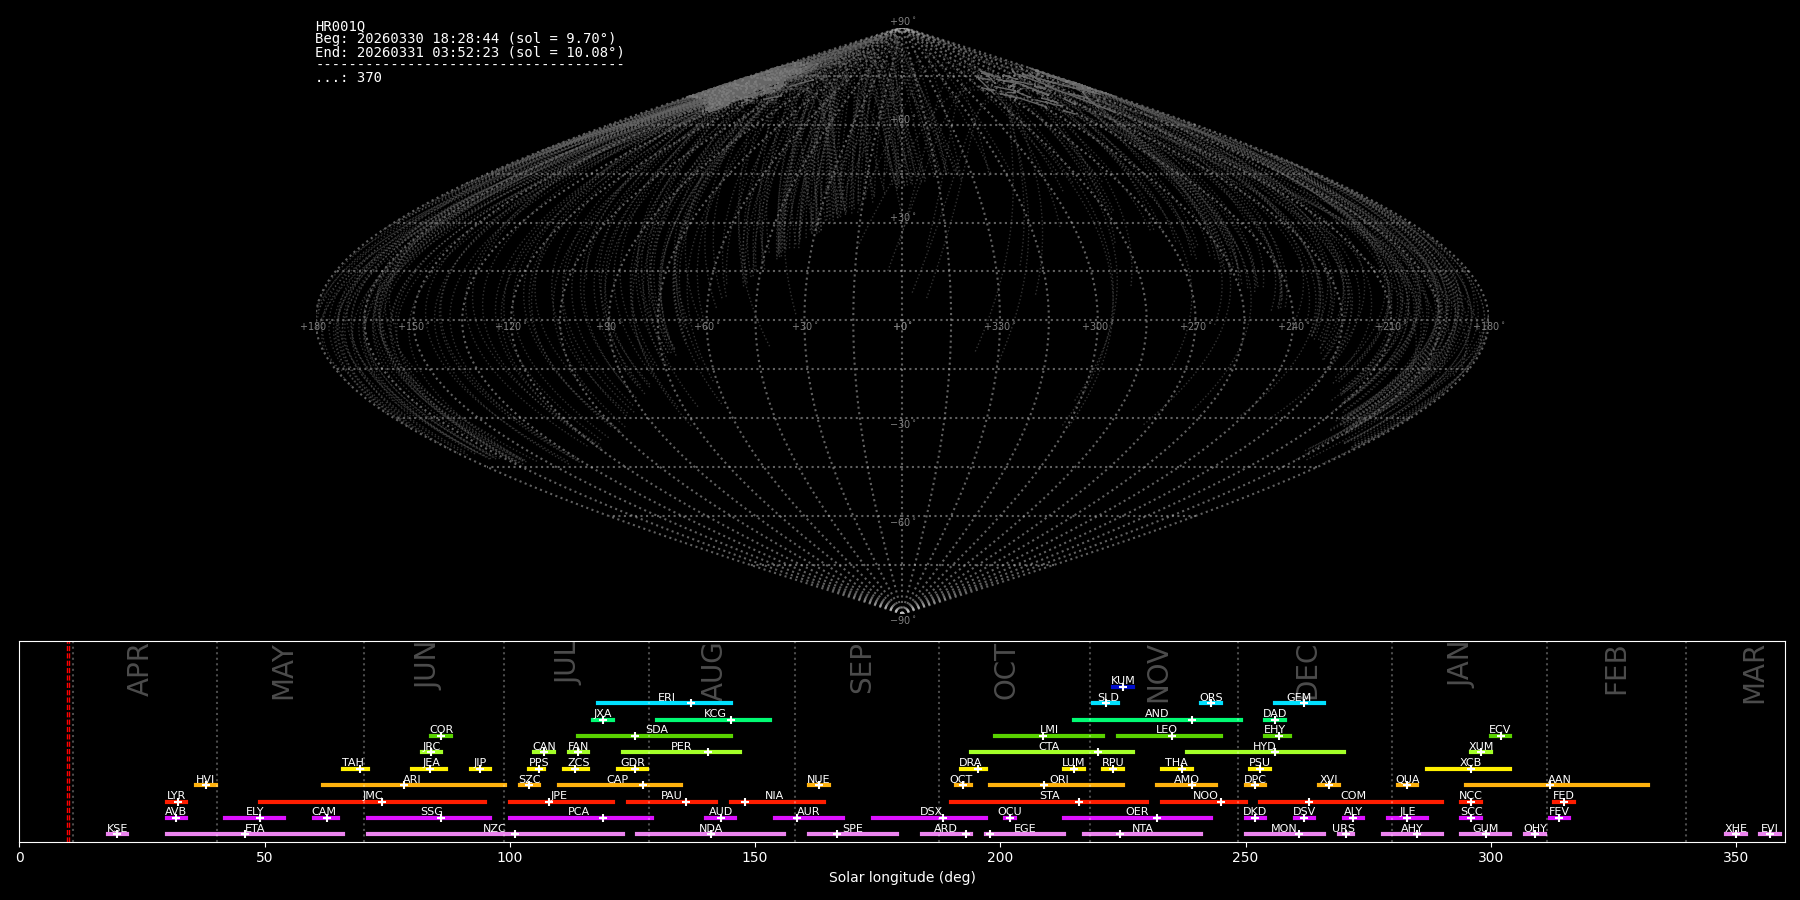Click the APR month label

[138, 669]
